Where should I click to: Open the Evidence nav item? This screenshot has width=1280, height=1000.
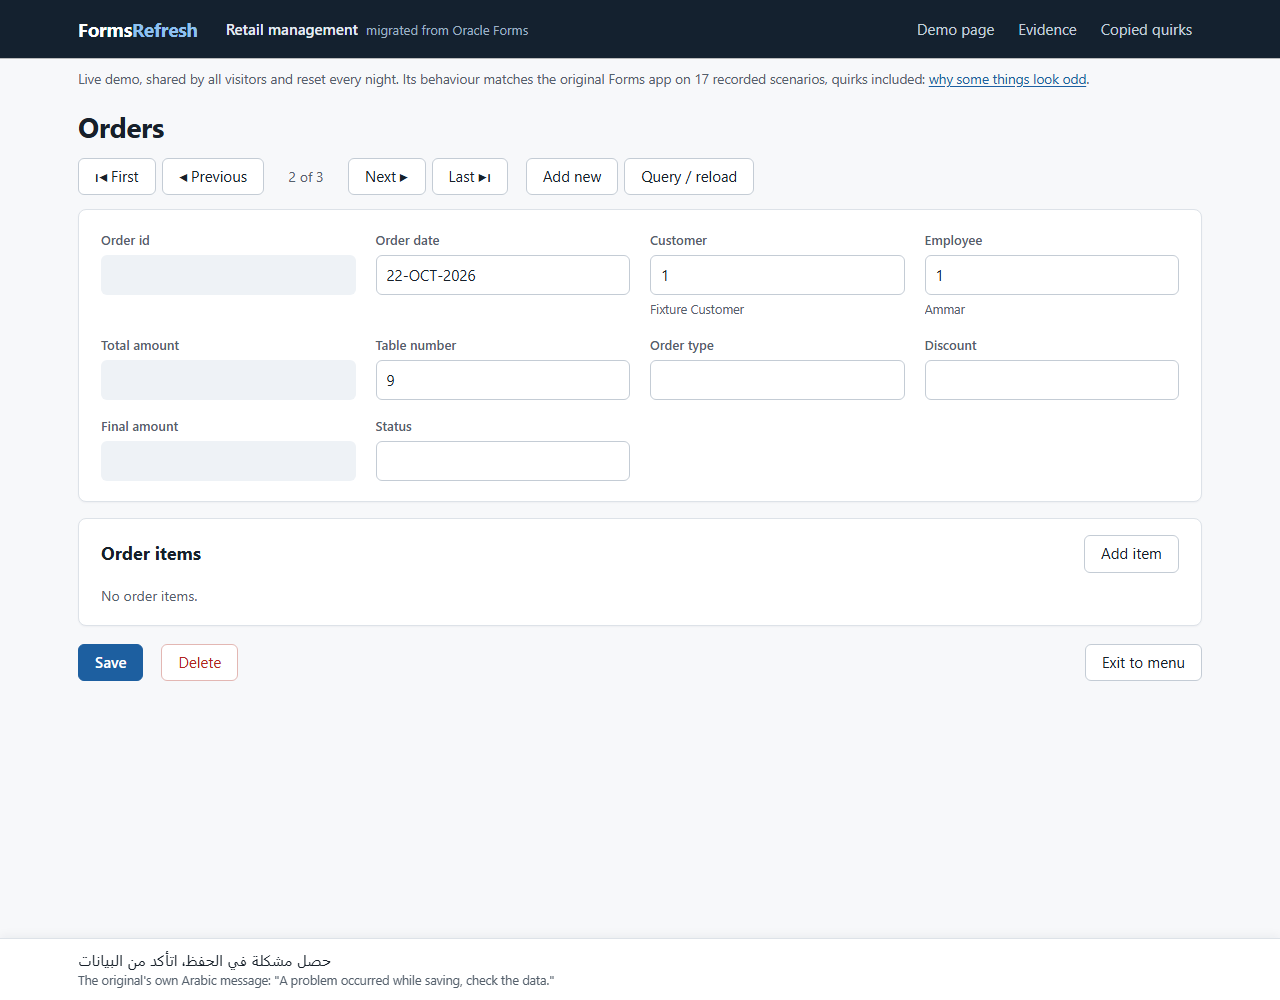1047,30
